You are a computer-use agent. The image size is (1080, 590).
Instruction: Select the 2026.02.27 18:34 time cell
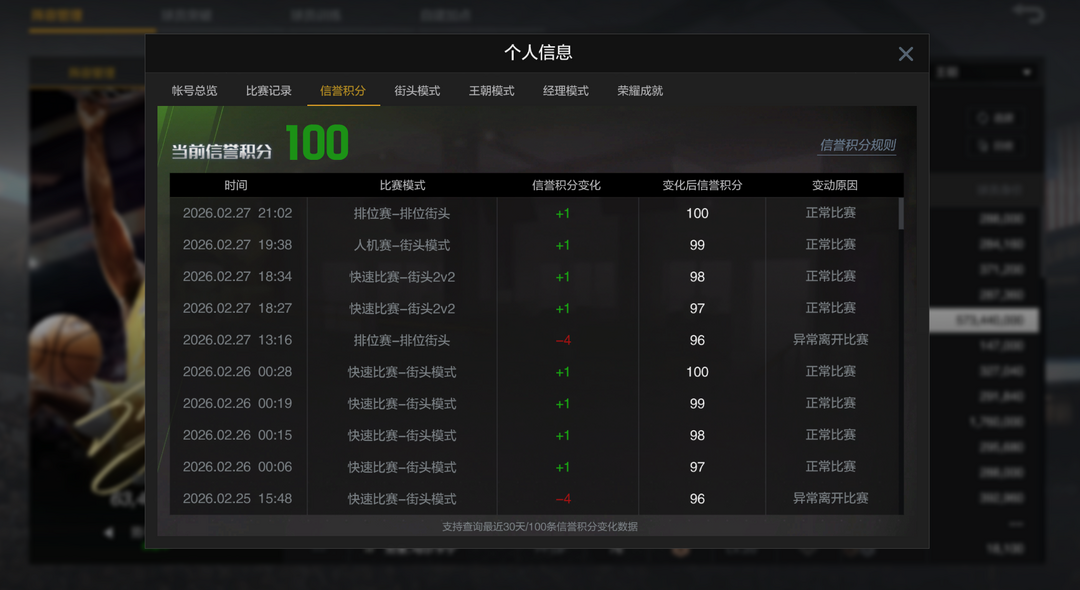point(238,277)
